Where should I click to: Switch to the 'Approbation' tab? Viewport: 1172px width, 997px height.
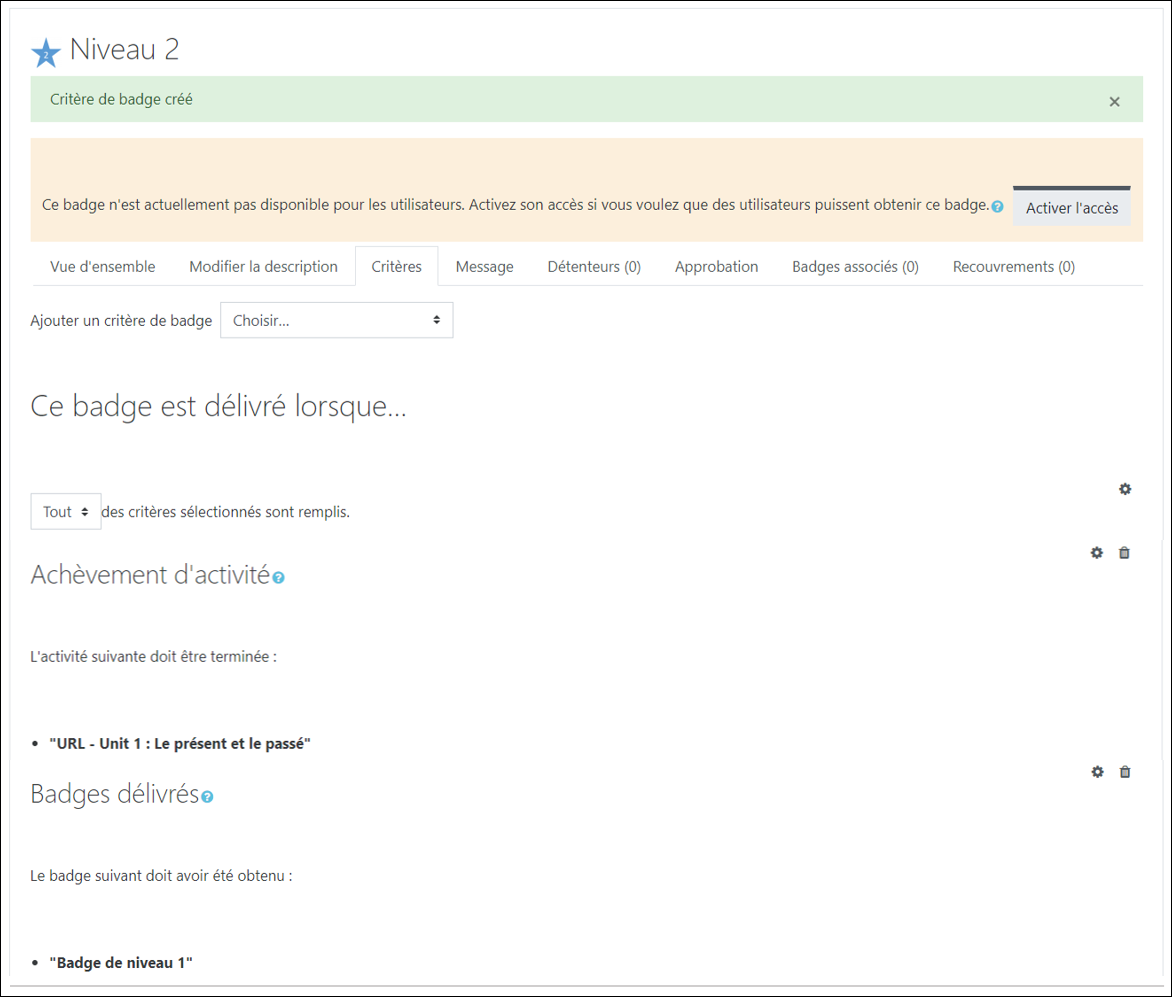[x=716, y=267]
